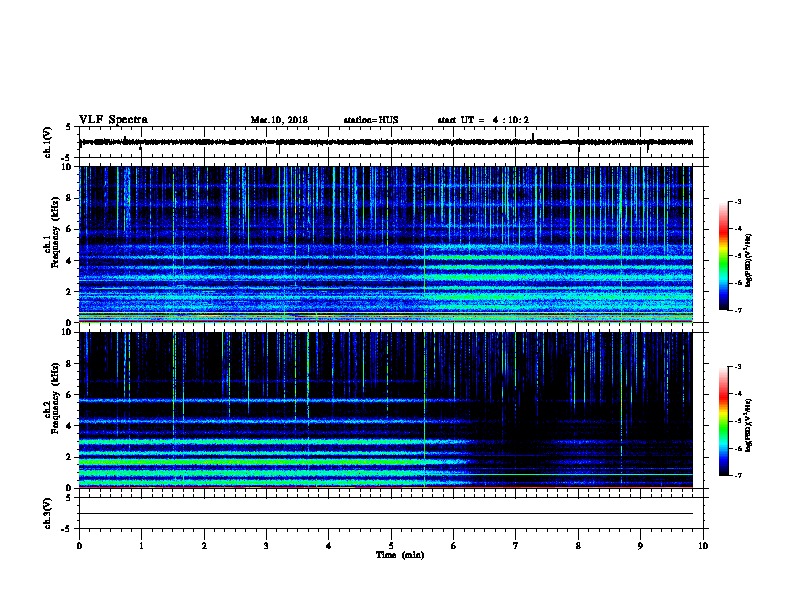Click the "5" tick on the time axis

[x=391, y=546]
